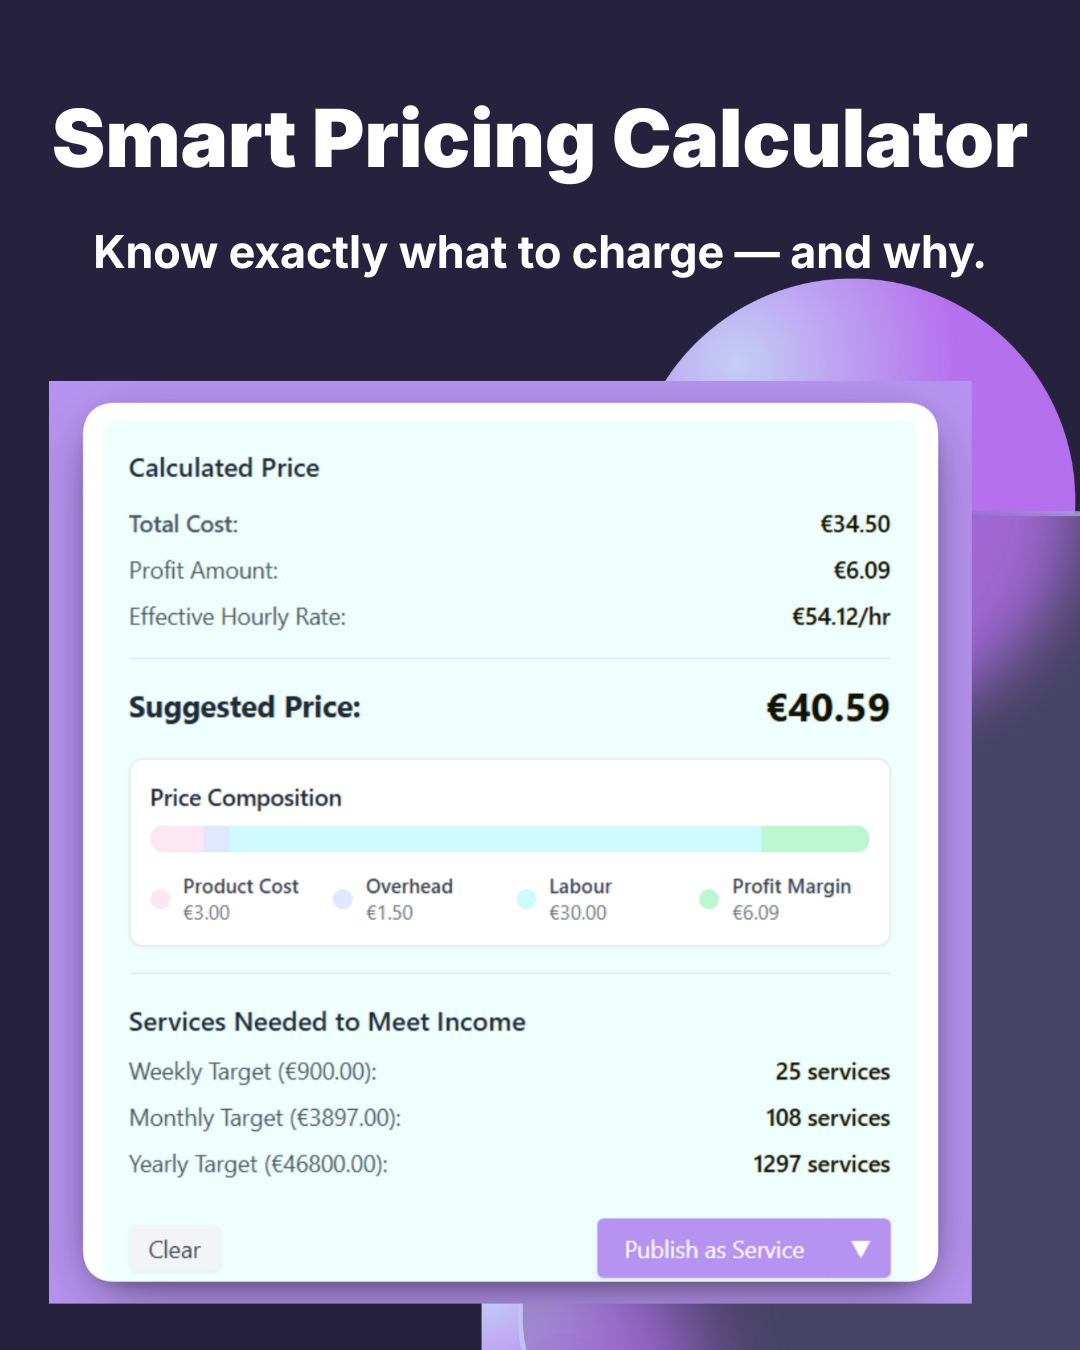Click the pink Product Cost legend dot
Image resolution: width=1080 pixels, height=1350 pixels.
[x=160, y=899]
